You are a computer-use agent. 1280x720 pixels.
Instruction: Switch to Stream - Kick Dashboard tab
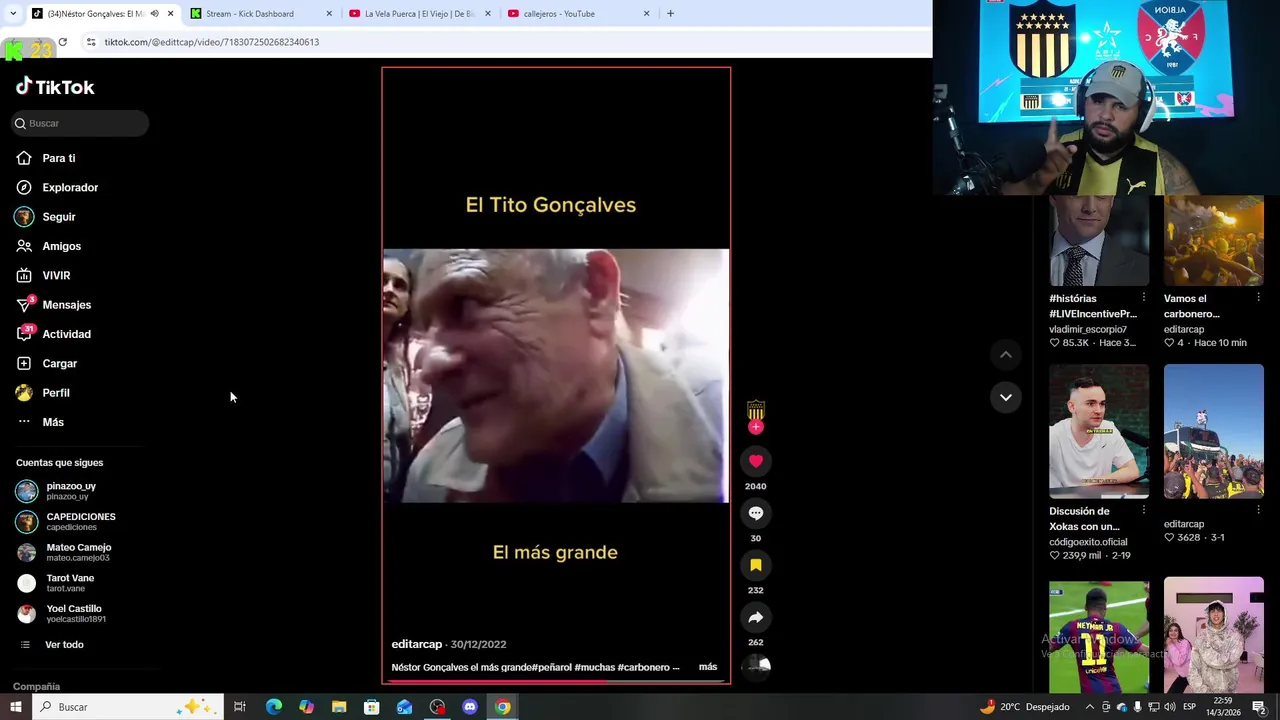(250, 14)
